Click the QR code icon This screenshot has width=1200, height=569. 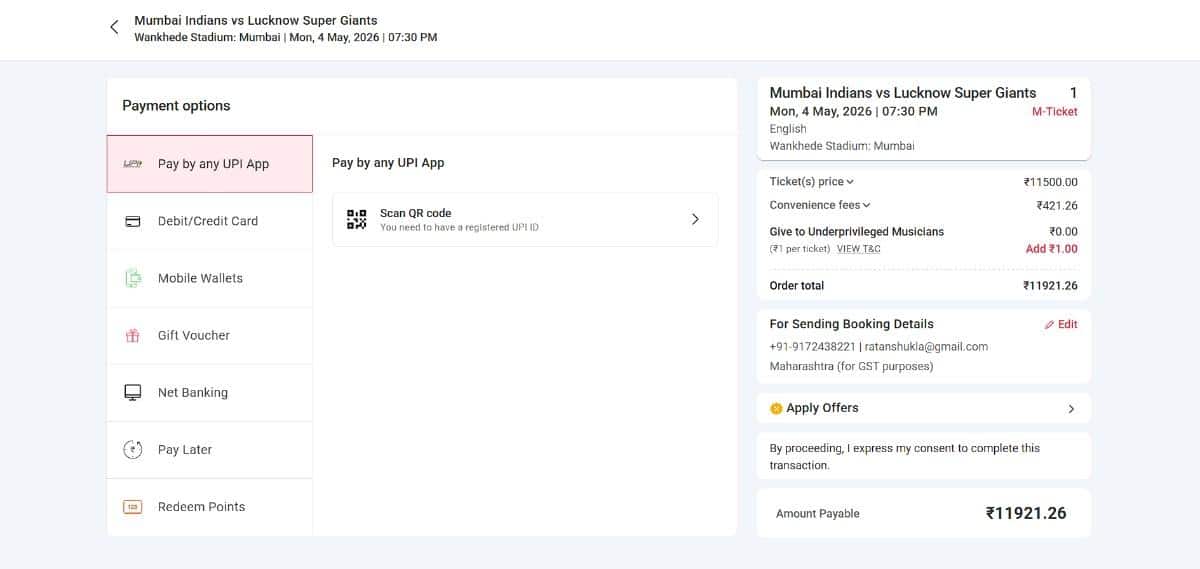coord(357,219)
